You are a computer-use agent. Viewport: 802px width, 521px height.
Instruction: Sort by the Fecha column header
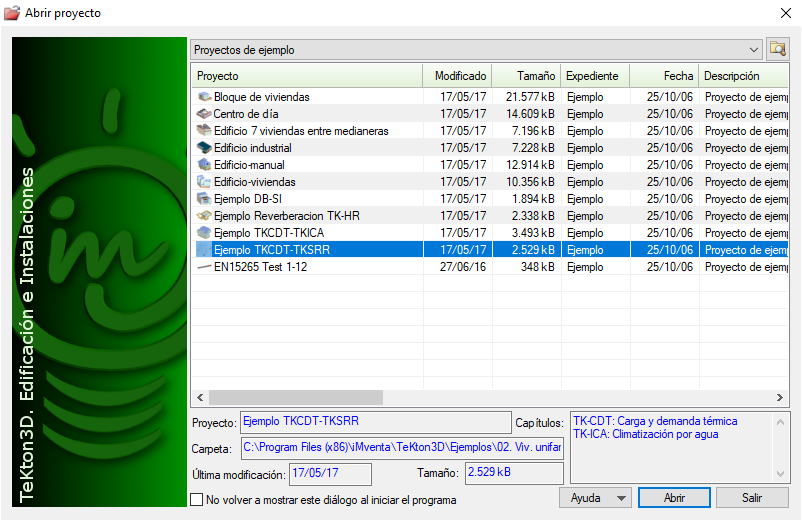(664, 76)
